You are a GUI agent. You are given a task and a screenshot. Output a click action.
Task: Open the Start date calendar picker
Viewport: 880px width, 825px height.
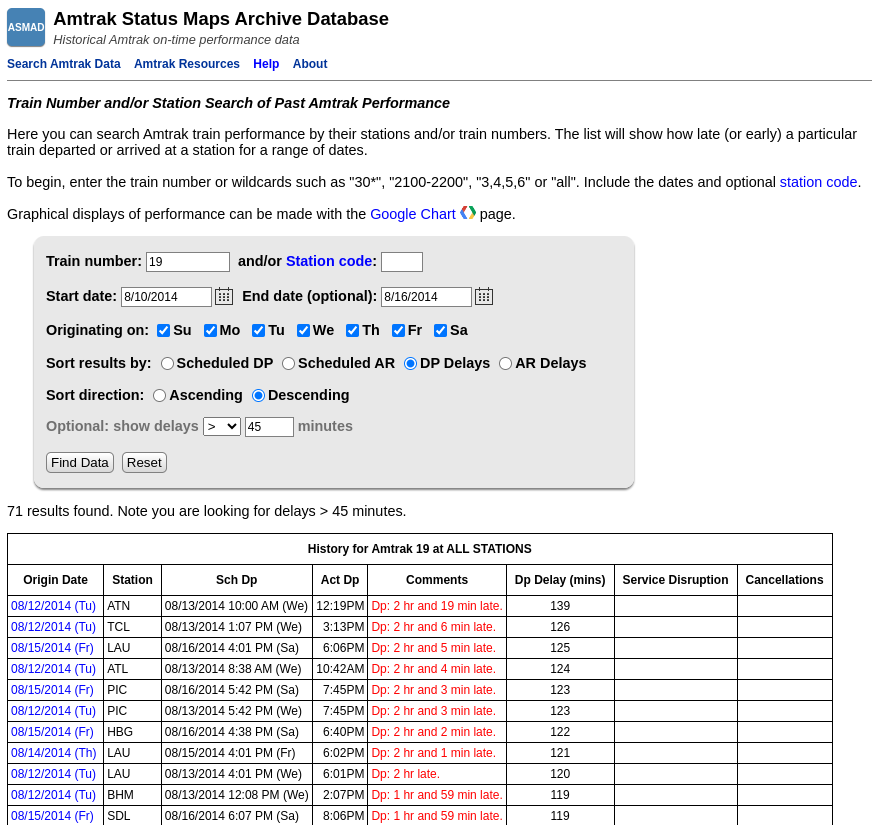[x=224, y=296]
